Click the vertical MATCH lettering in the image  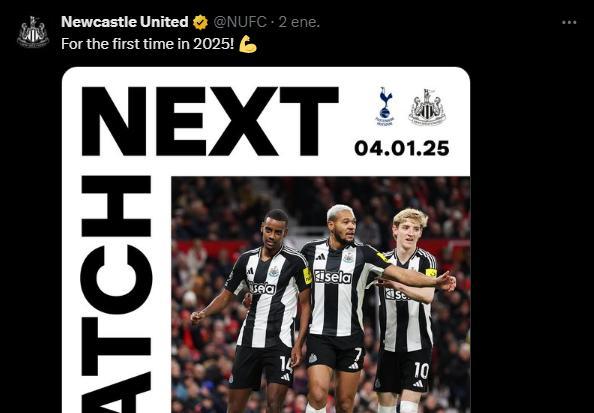[116, 294]
